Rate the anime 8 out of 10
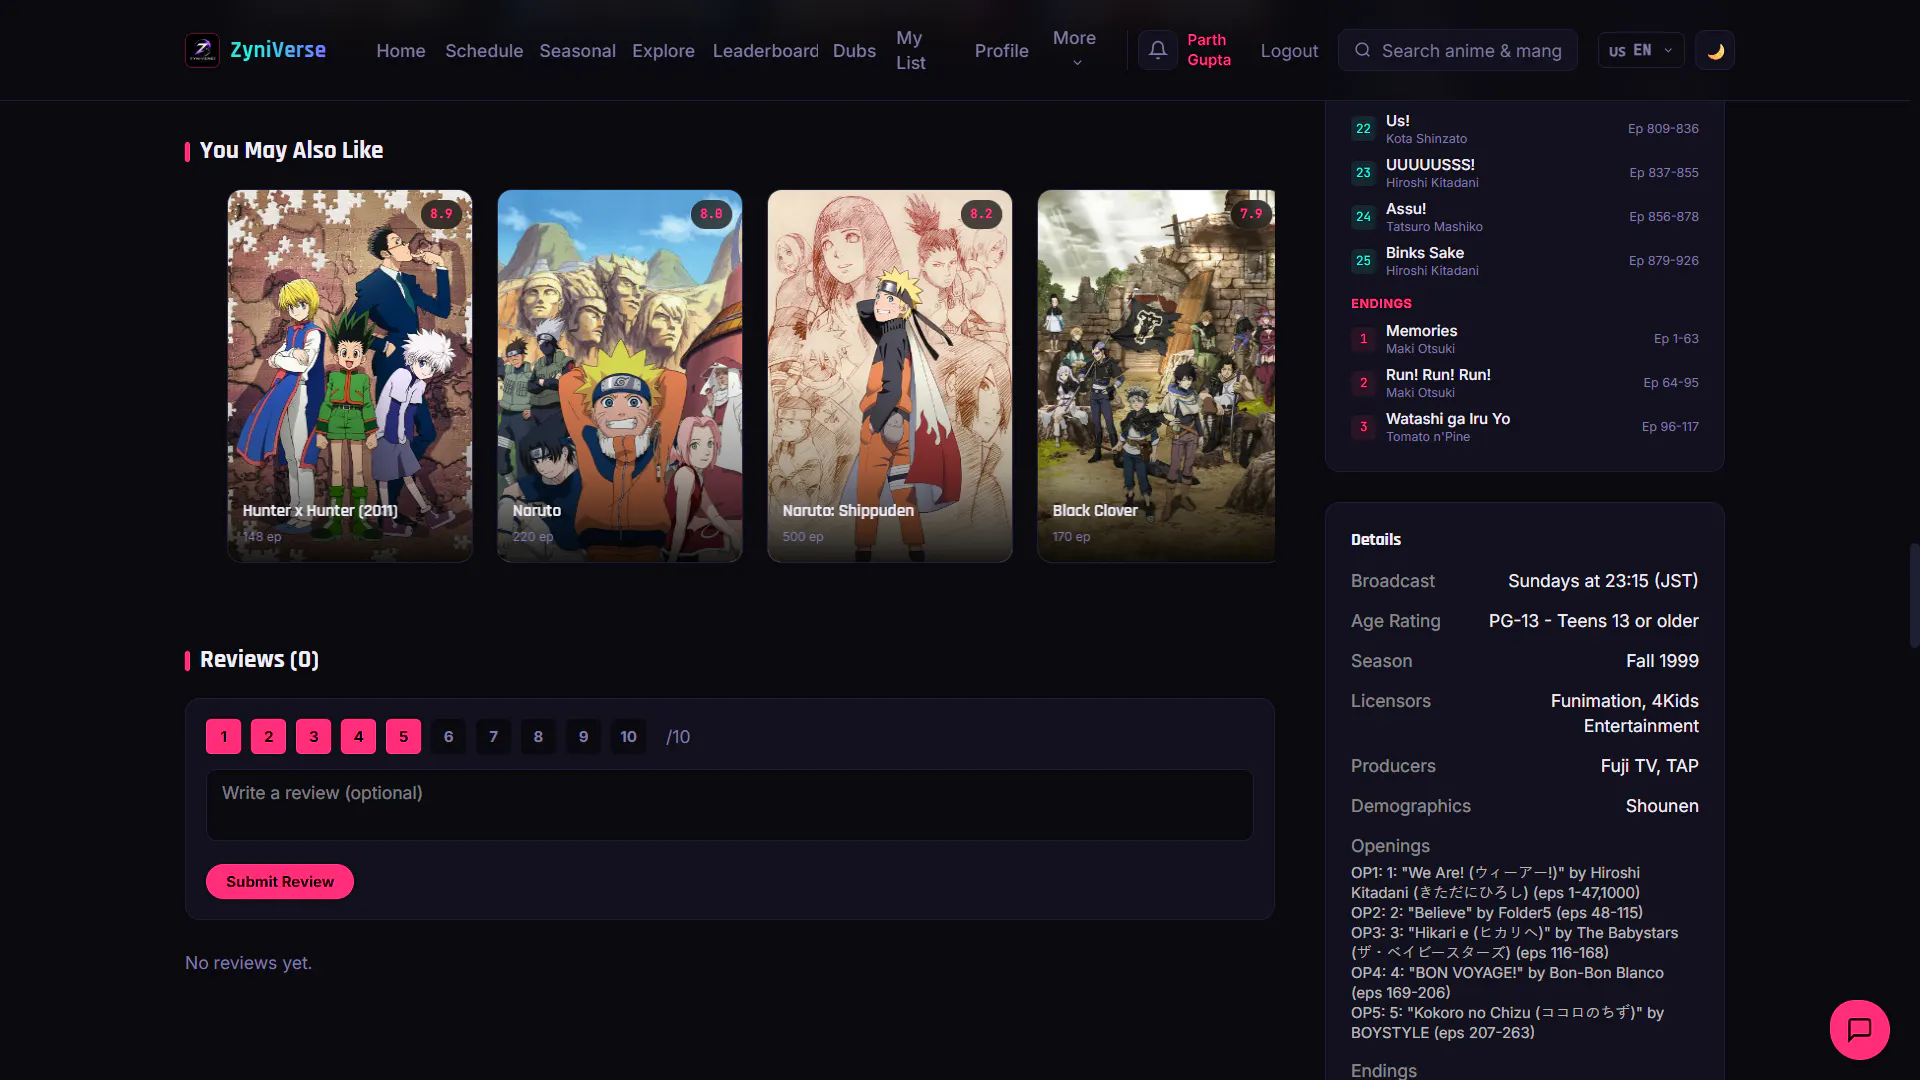This screenshot has width=1920, height=1080. [x=538, y=737]
